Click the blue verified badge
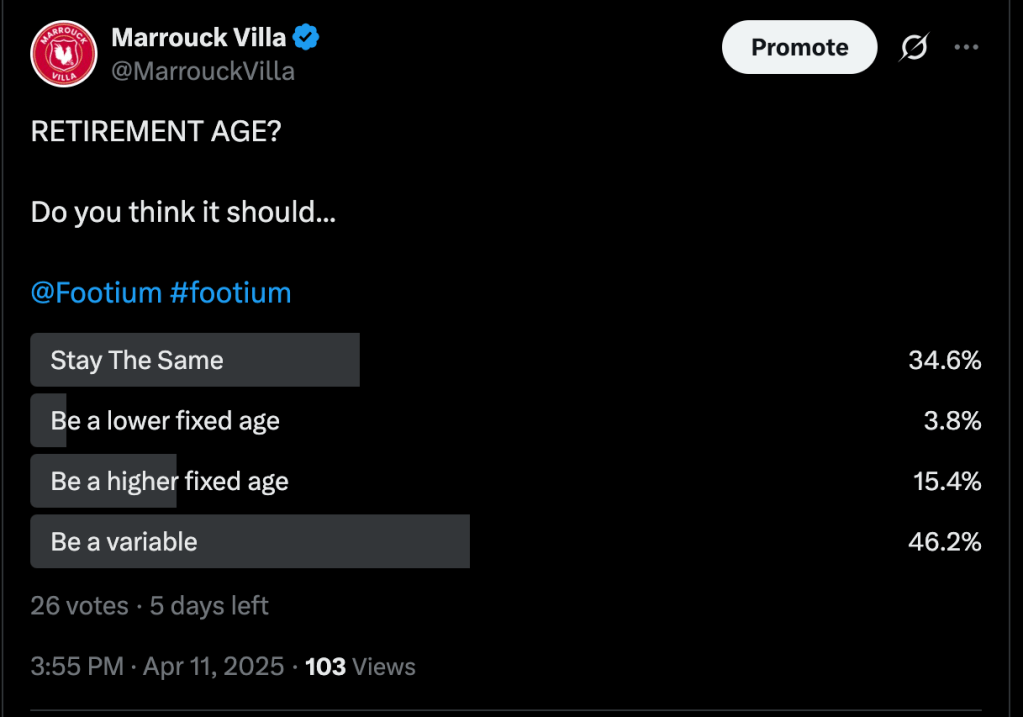Viewport: 1023px width, 717px height. coord(306,38)
